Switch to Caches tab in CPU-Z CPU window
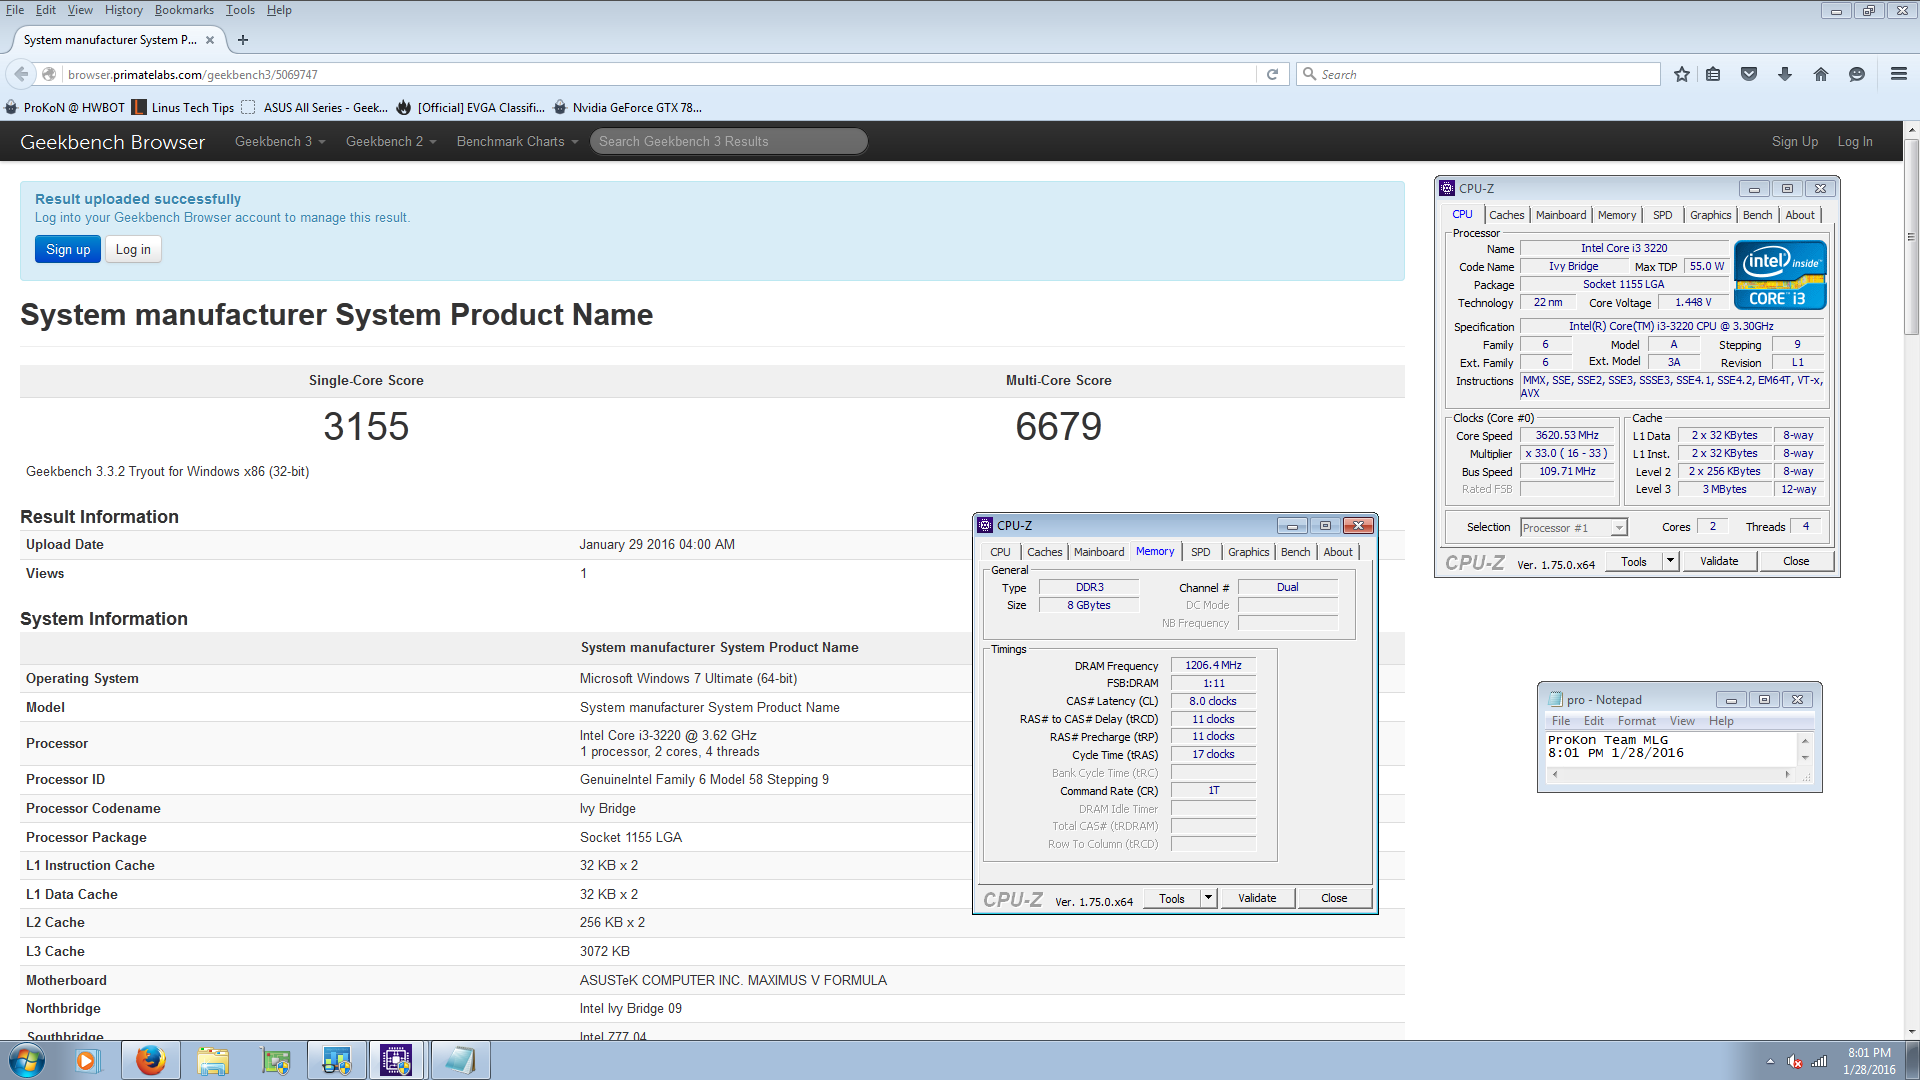 pos(1506,215)
